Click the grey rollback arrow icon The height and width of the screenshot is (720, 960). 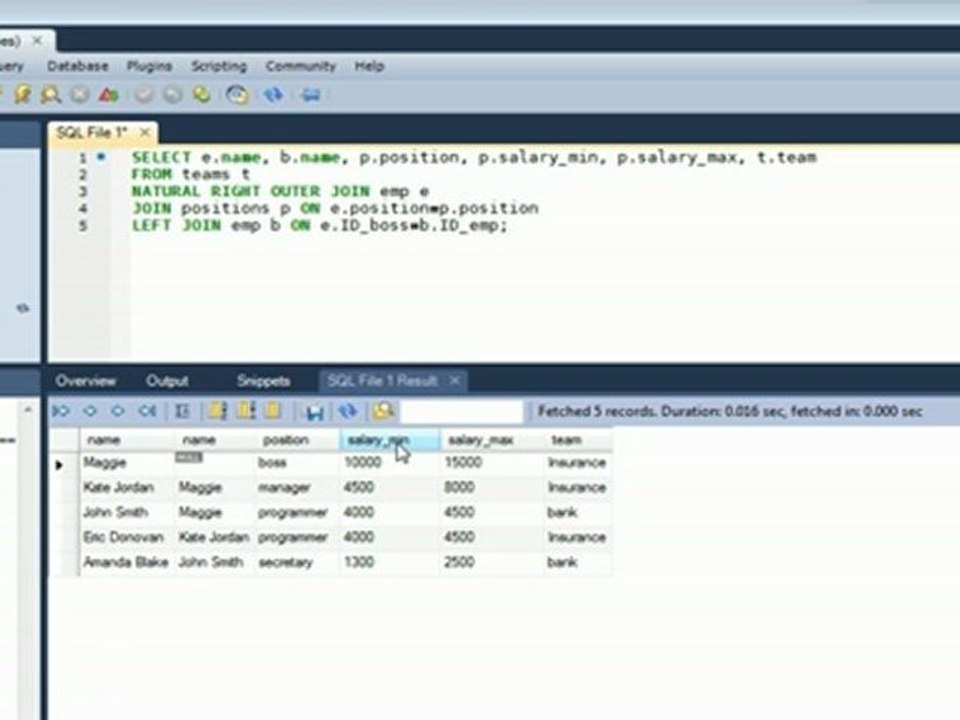pos(173,95)
